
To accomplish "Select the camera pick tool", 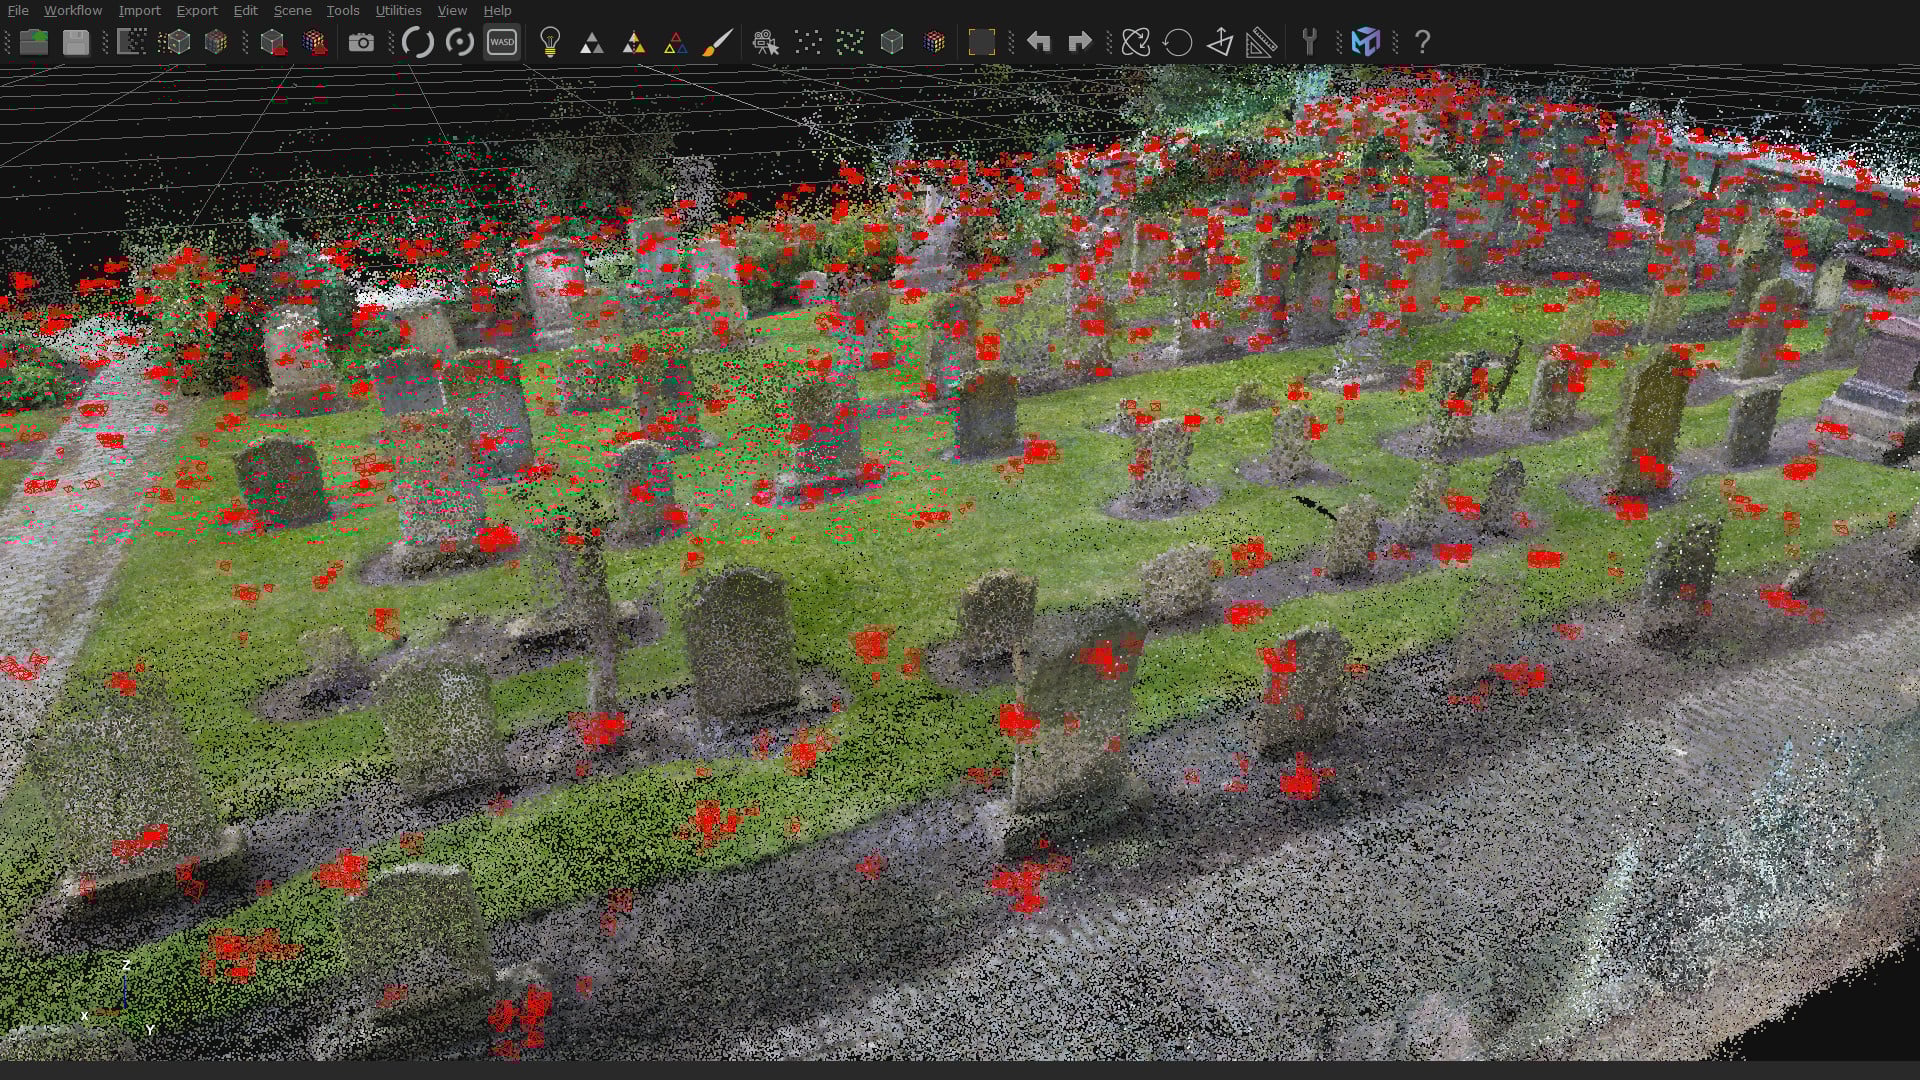I will tap(766, 42).
